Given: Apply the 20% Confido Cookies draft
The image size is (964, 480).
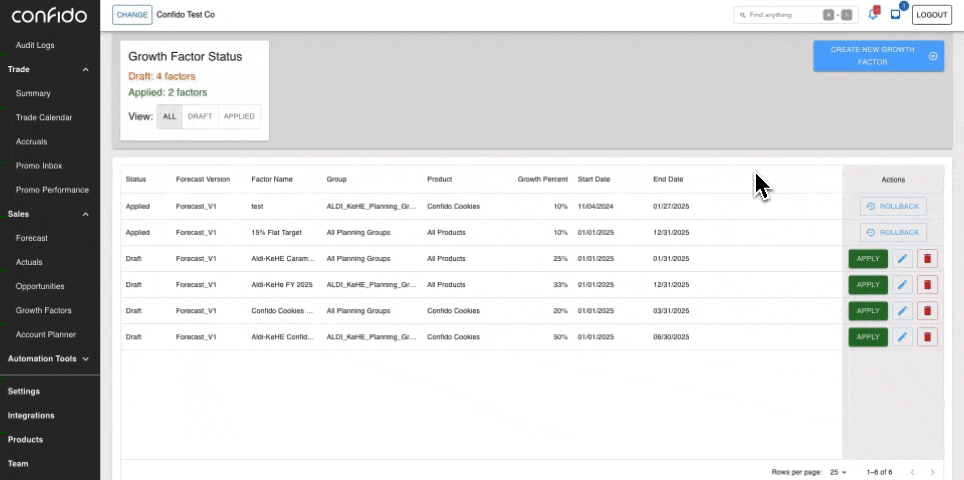Looking at the screenshot, I should tap(868, 311).
